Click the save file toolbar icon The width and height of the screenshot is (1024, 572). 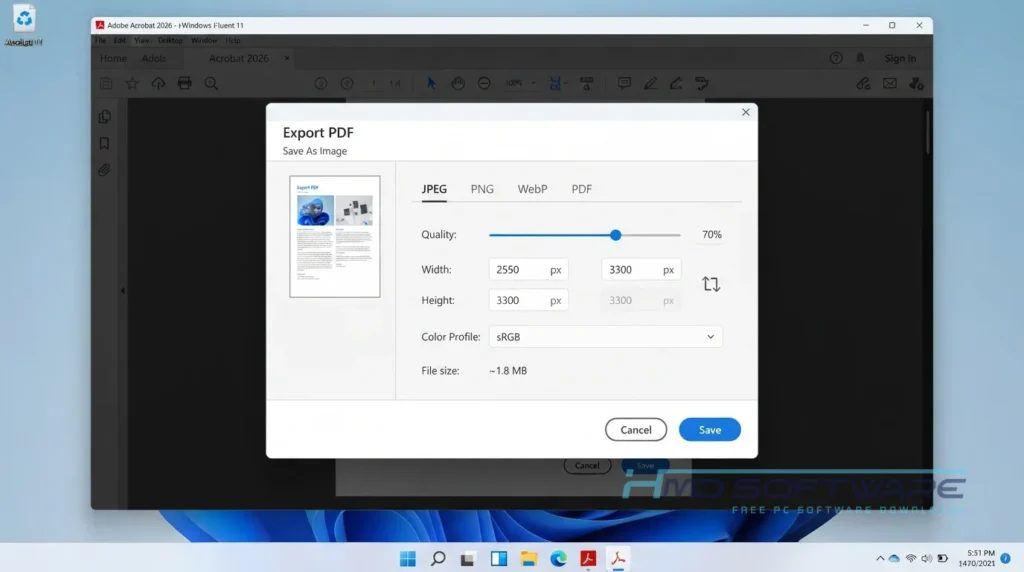tap(106, 84)
